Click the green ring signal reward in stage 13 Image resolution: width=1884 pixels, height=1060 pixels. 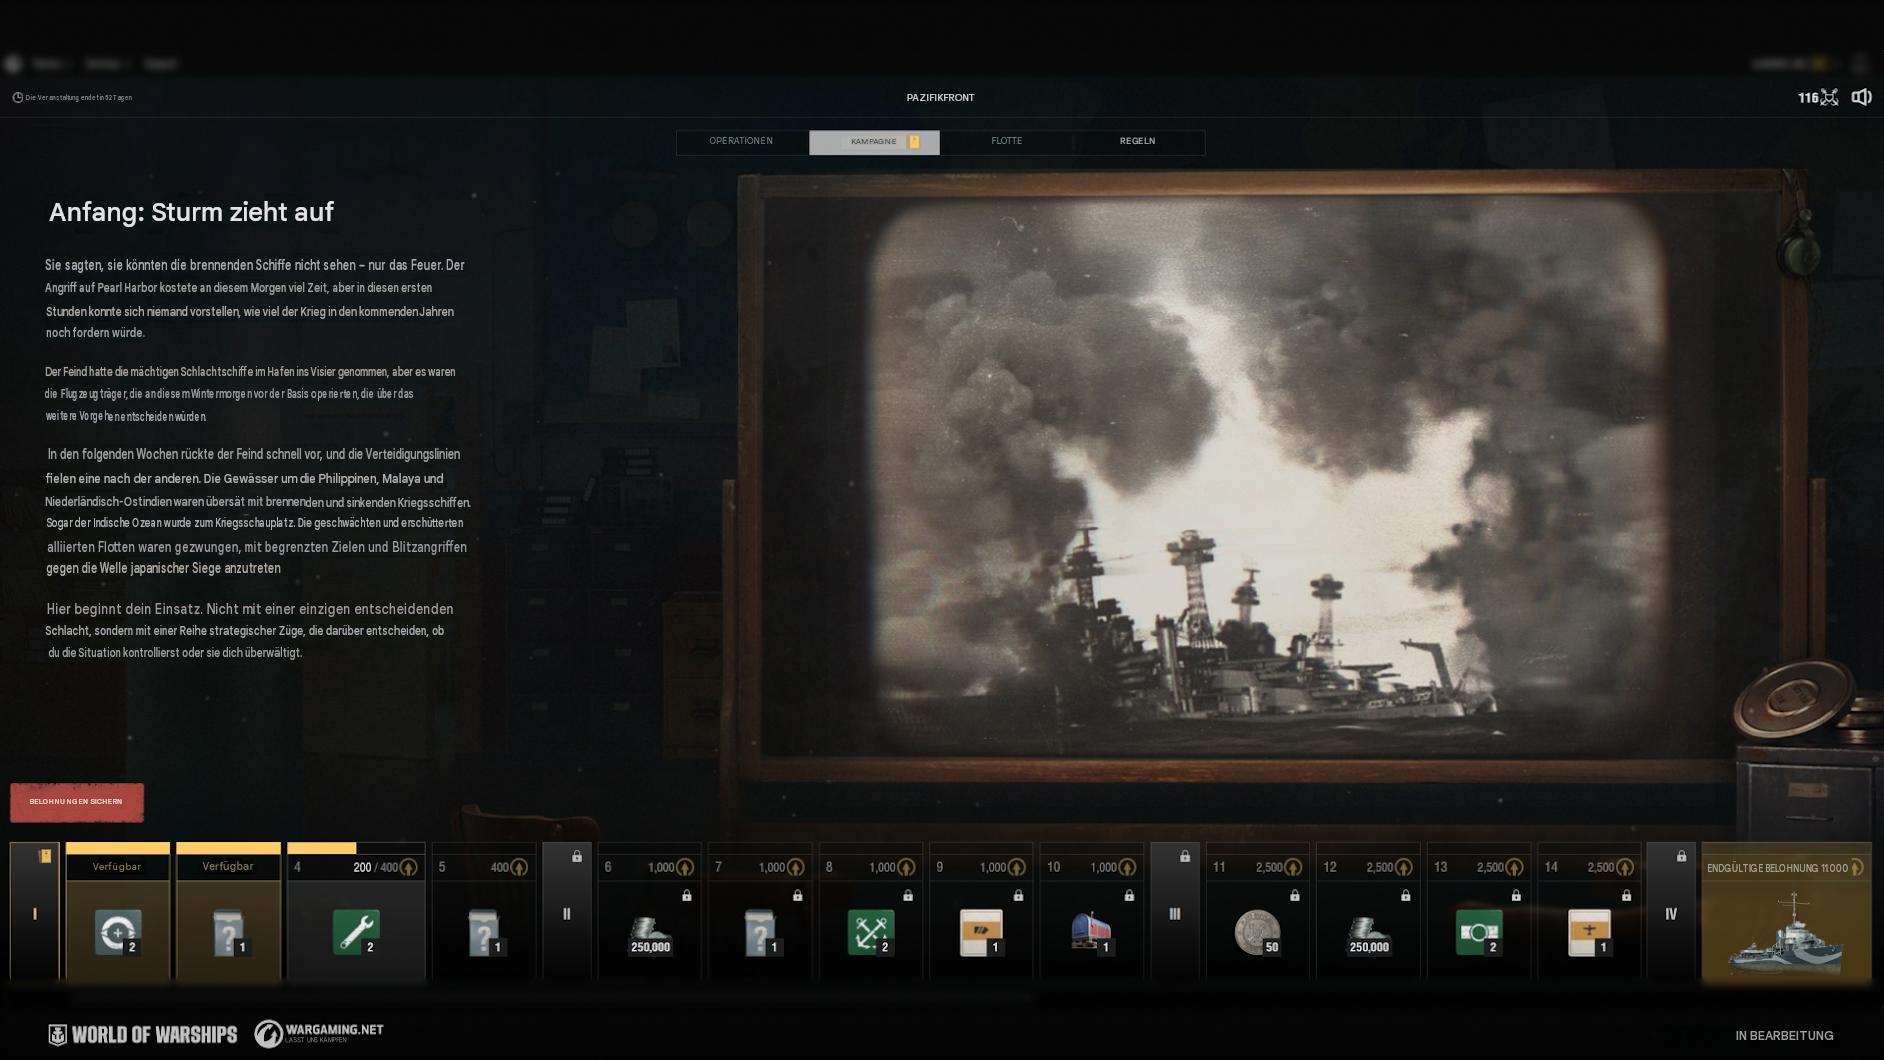coord(1479,932)
